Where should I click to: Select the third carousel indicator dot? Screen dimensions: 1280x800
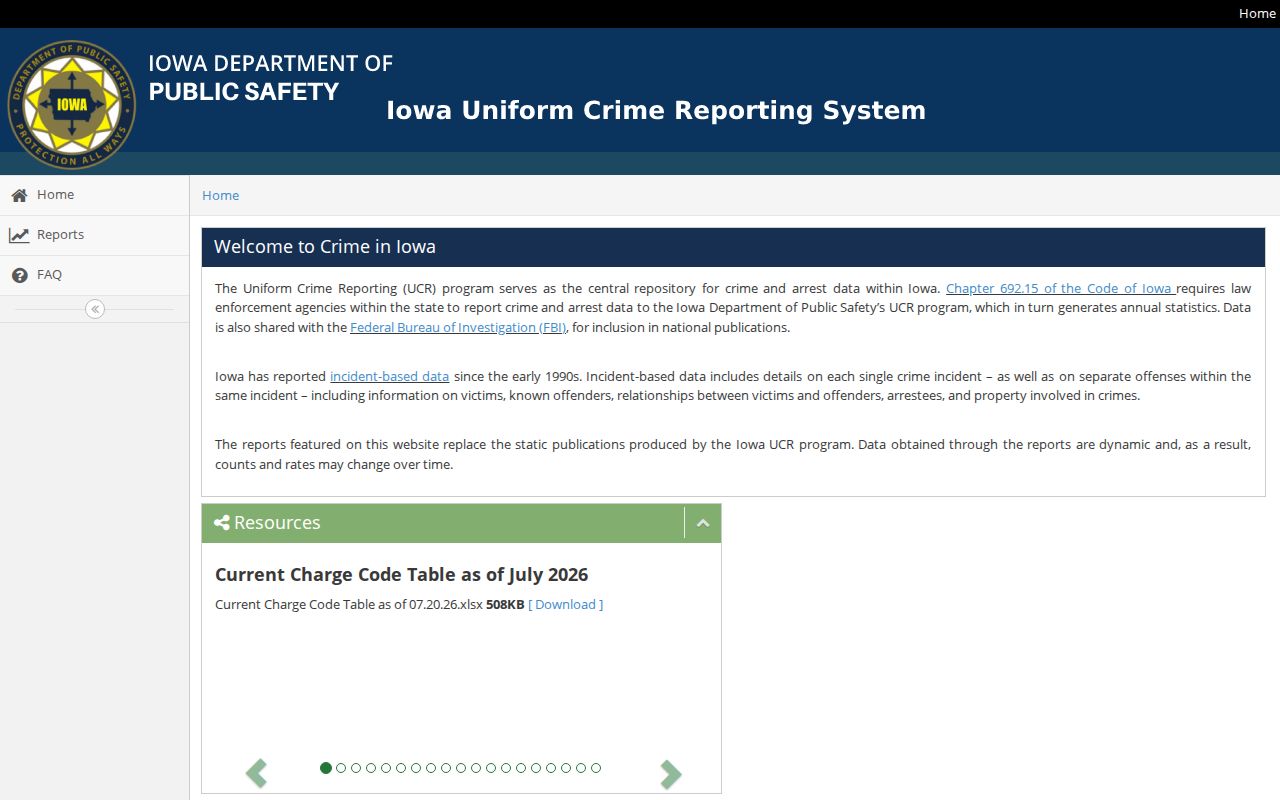(356, 768)
